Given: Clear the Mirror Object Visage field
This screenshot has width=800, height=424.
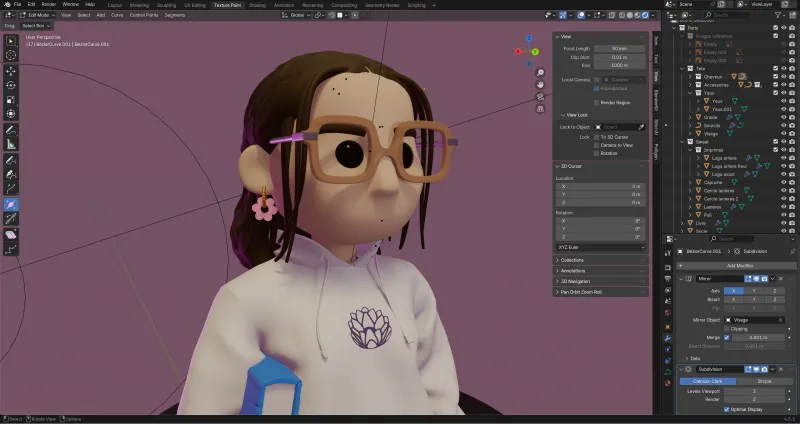Looking at the screenshot, I should tap(780, 320).
